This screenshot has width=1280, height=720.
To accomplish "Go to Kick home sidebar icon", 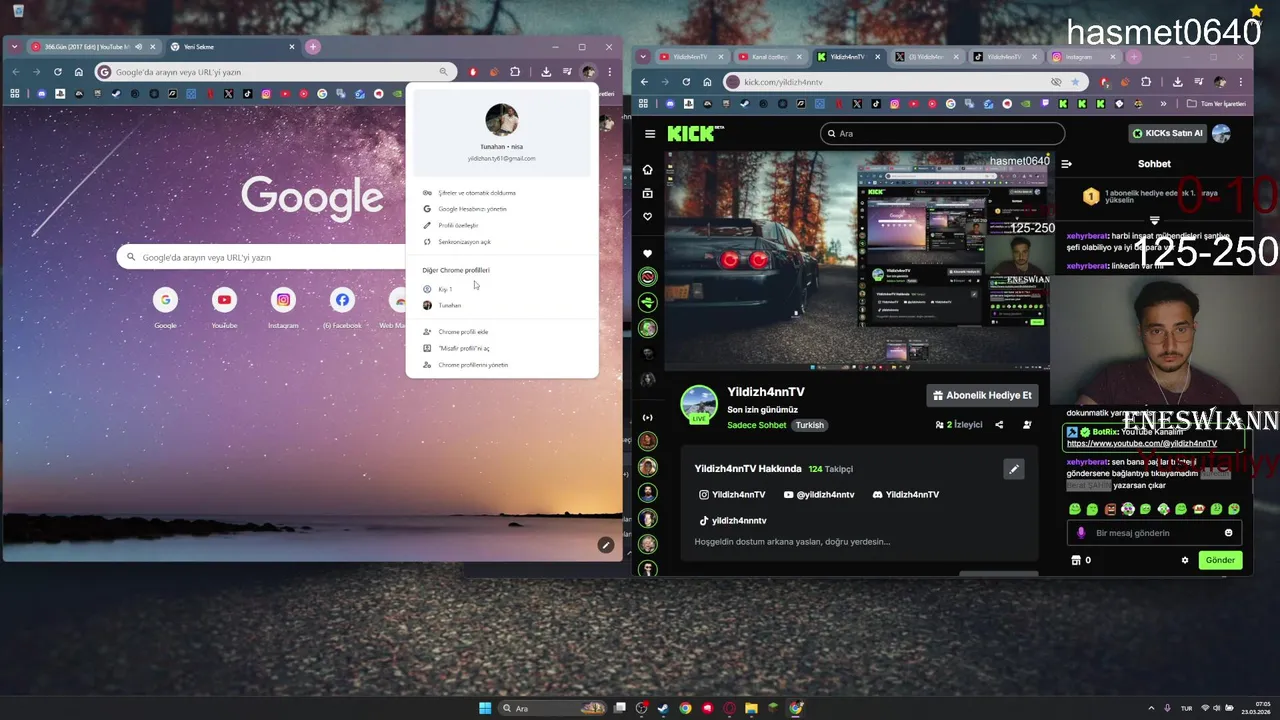I will point(647,170).
